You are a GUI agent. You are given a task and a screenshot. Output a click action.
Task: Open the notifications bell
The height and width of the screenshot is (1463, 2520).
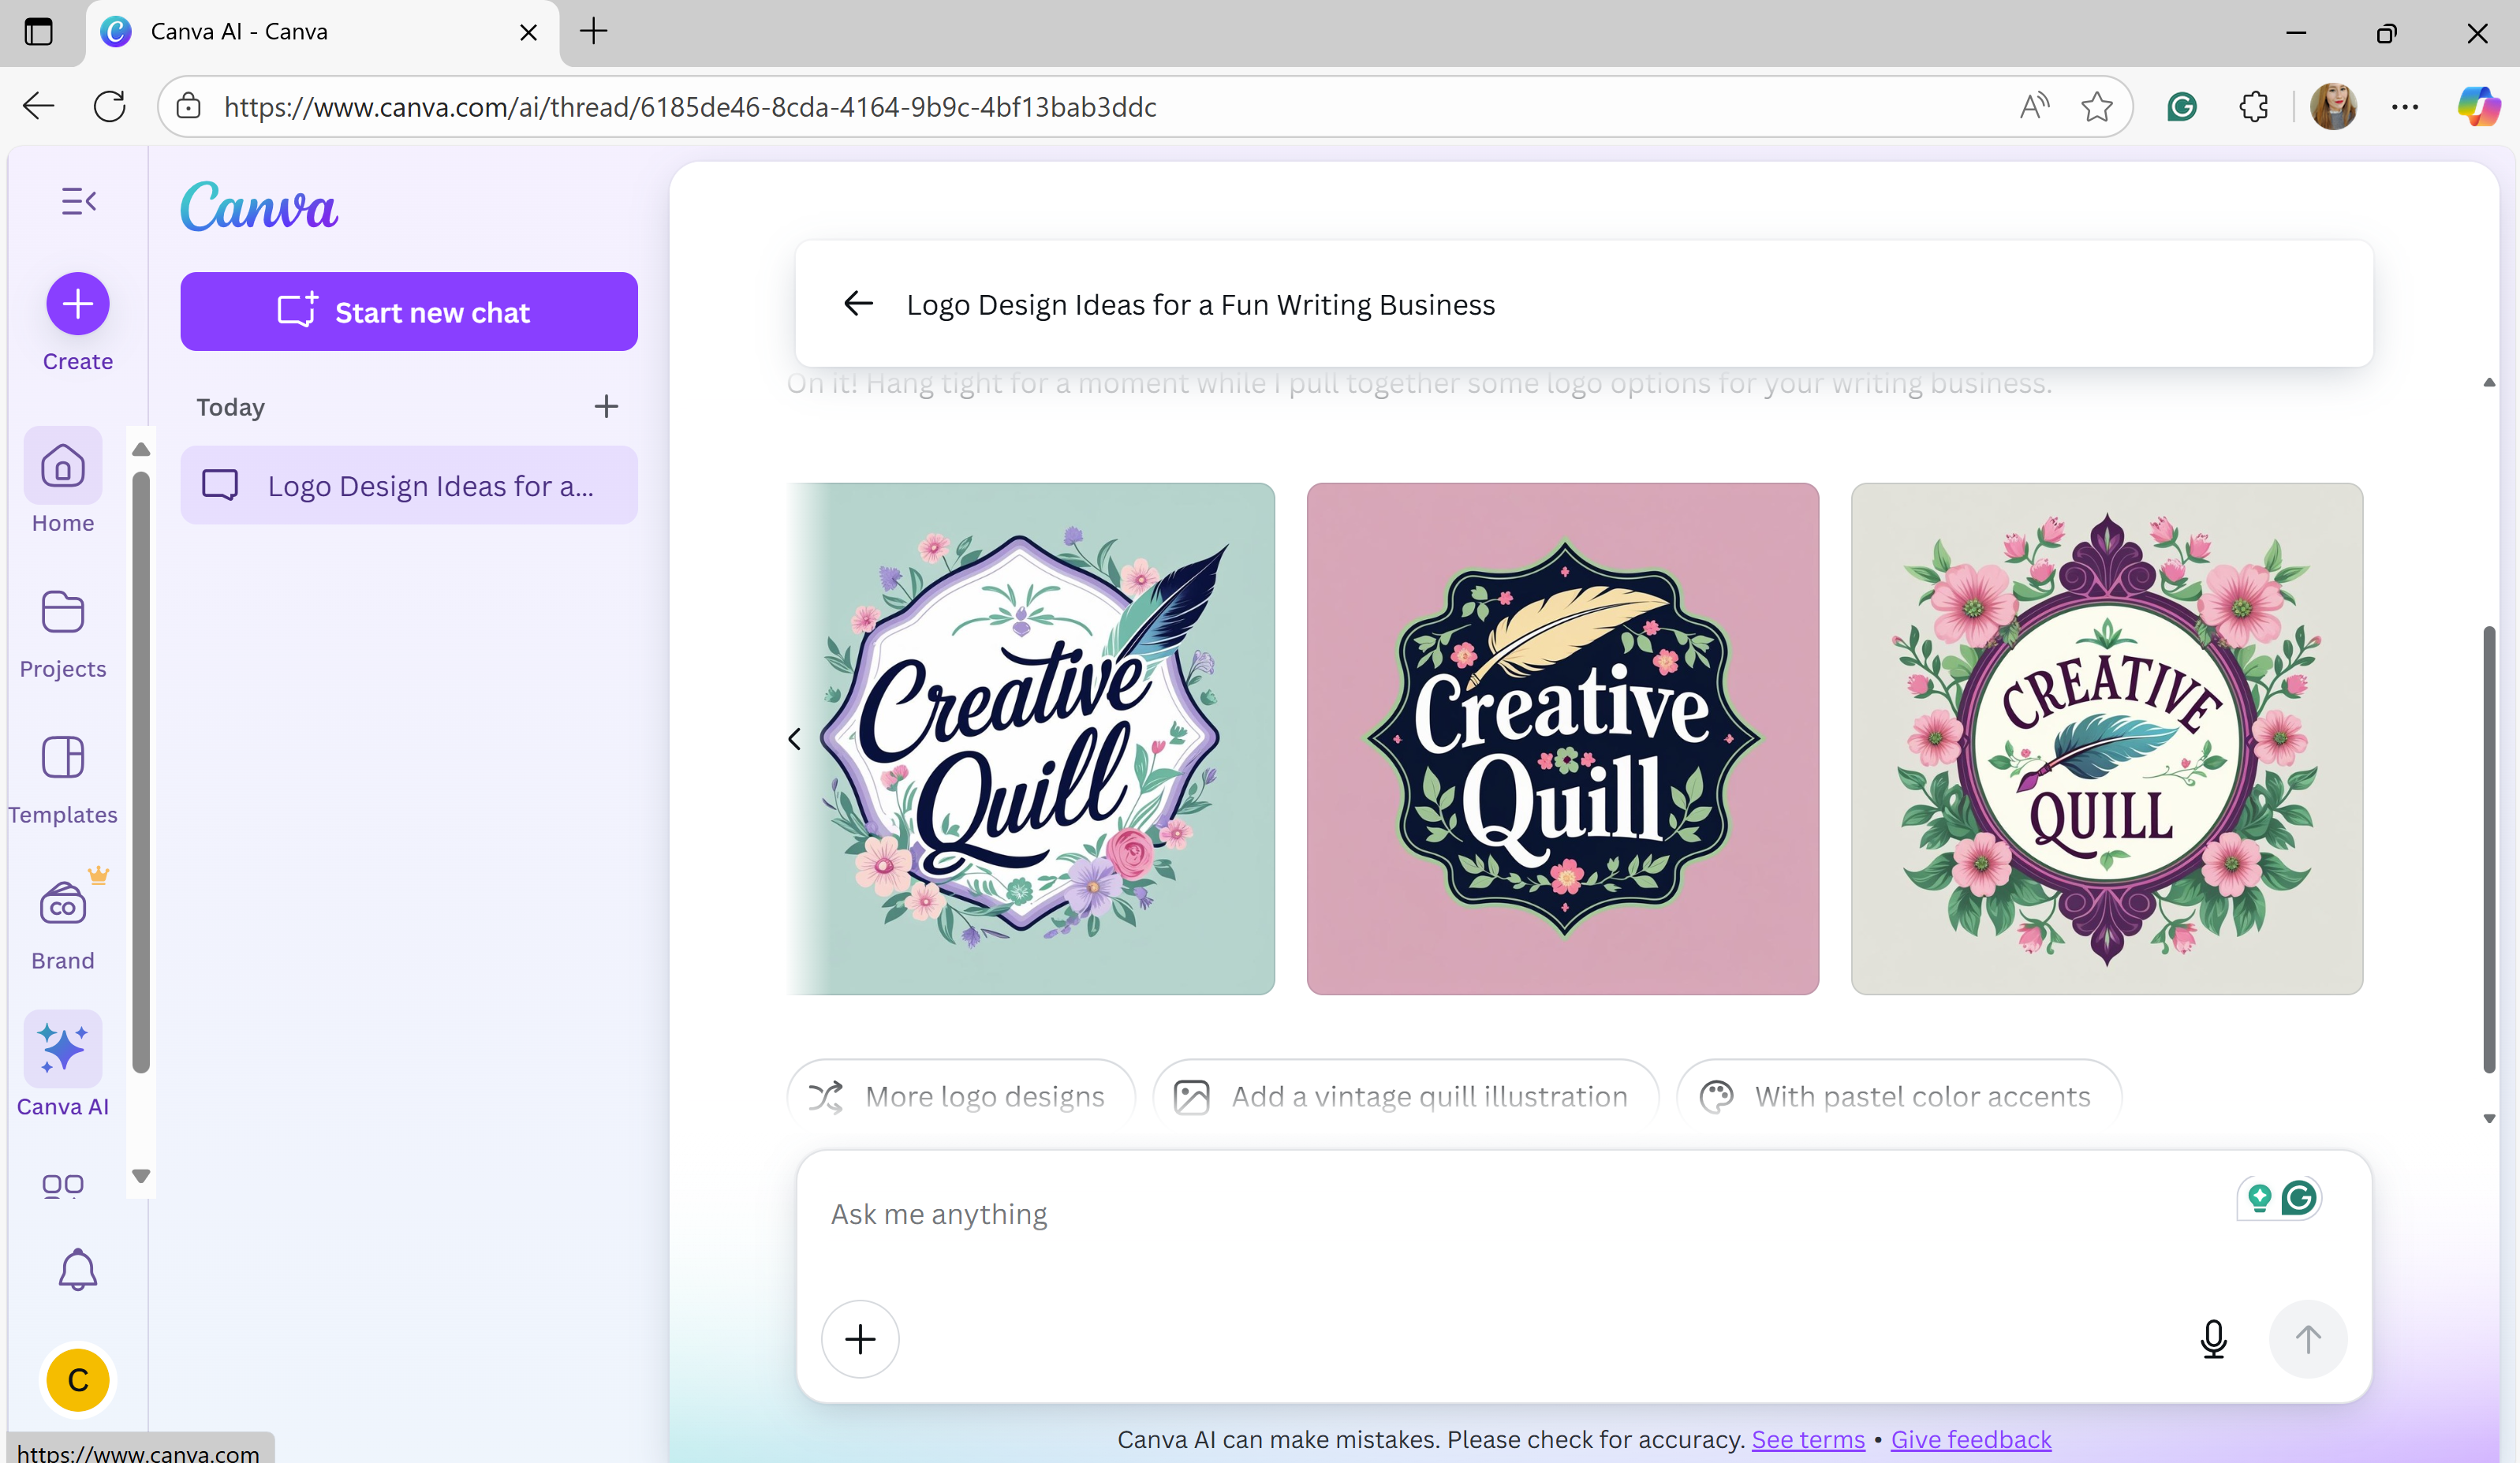pyautogui.click(x=77, y=1270)
